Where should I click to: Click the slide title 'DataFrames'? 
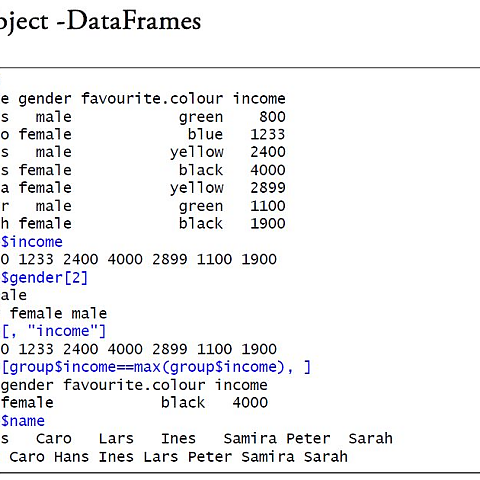134,21
